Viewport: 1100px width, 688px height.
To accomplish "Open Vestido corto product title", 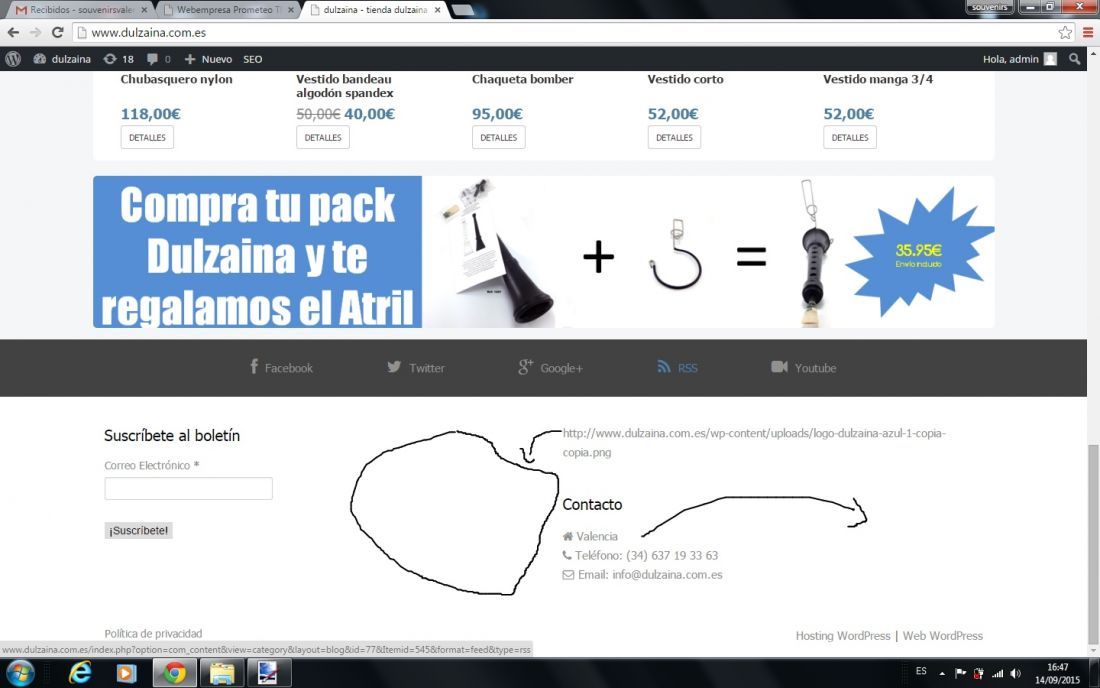I will point(685,79).
